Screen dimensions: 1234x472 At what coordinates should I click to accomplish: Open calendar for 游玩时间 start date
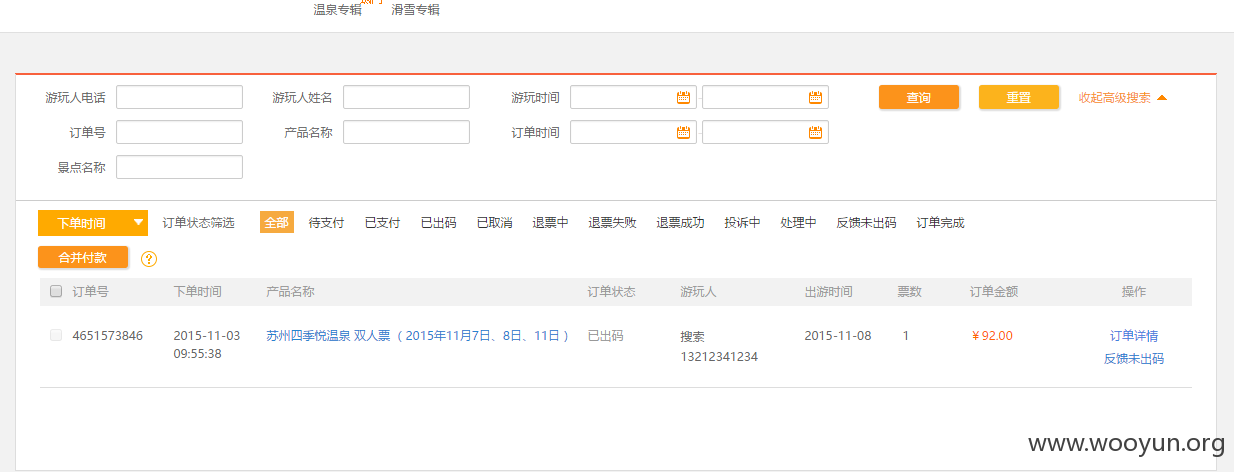point(684,97)
